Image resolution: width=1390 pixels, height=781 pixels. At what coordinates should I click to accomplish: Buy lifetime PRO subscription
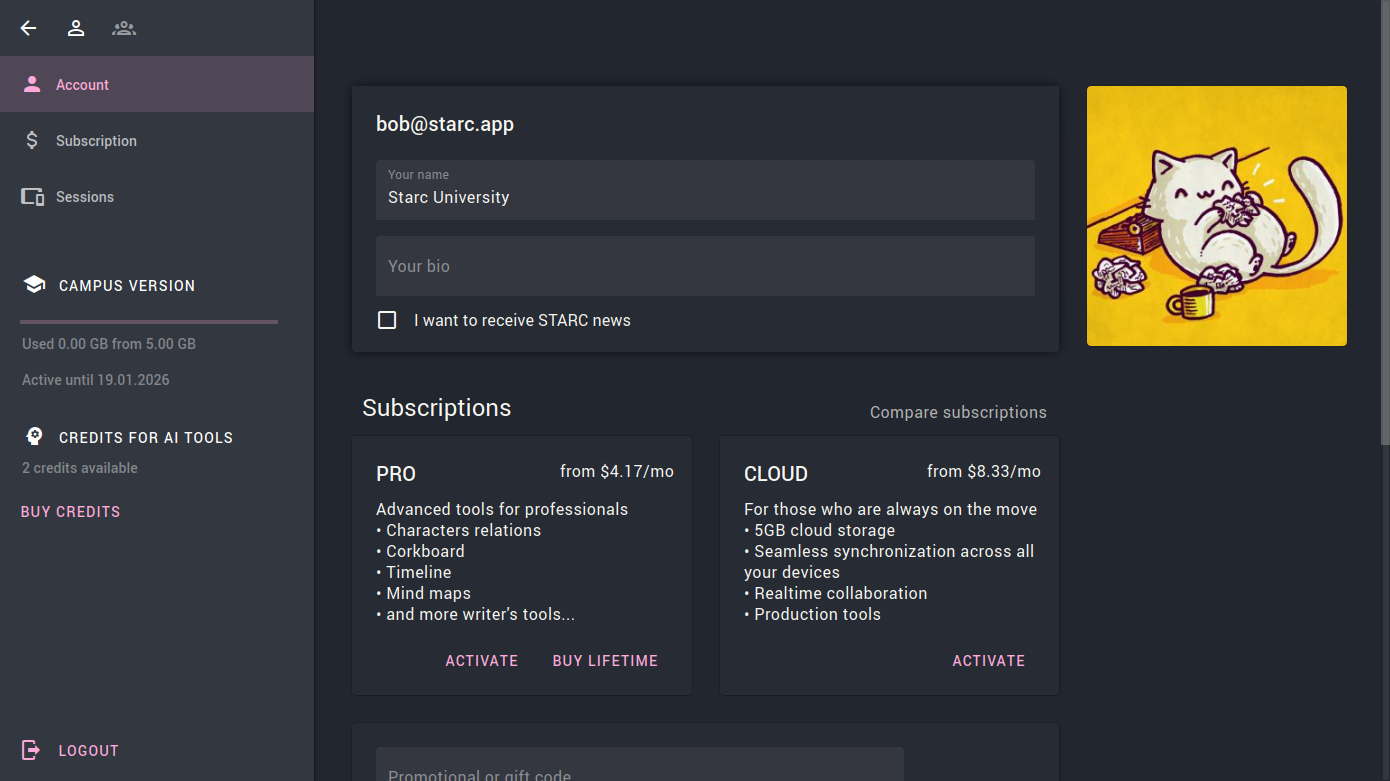tap(605, 660)
